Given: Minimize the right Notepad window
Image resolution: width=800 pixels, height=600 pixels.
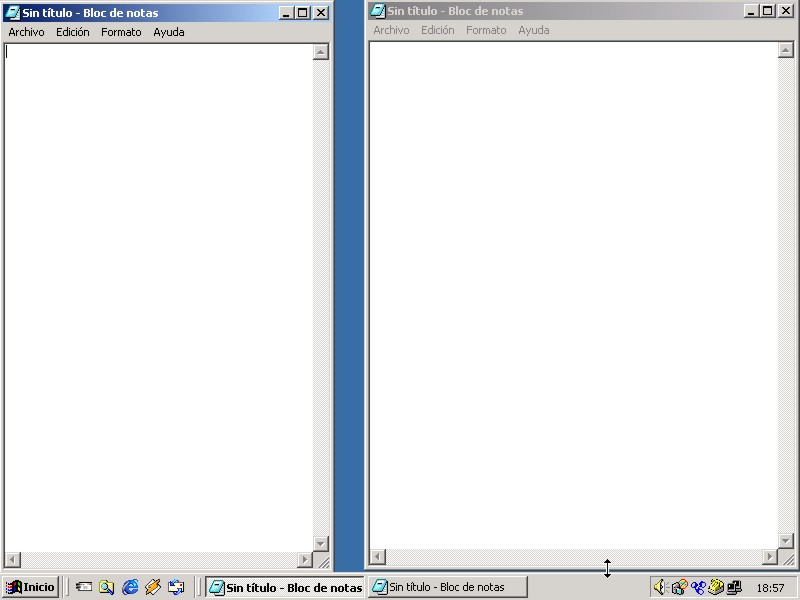Looking at the screenshot, I should click(751, 11).
